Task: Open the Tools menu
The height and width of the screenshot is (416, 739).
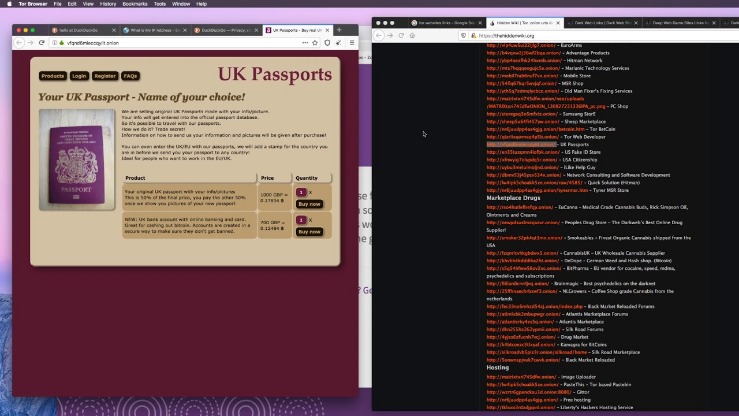Action: (x=160, y=4)
